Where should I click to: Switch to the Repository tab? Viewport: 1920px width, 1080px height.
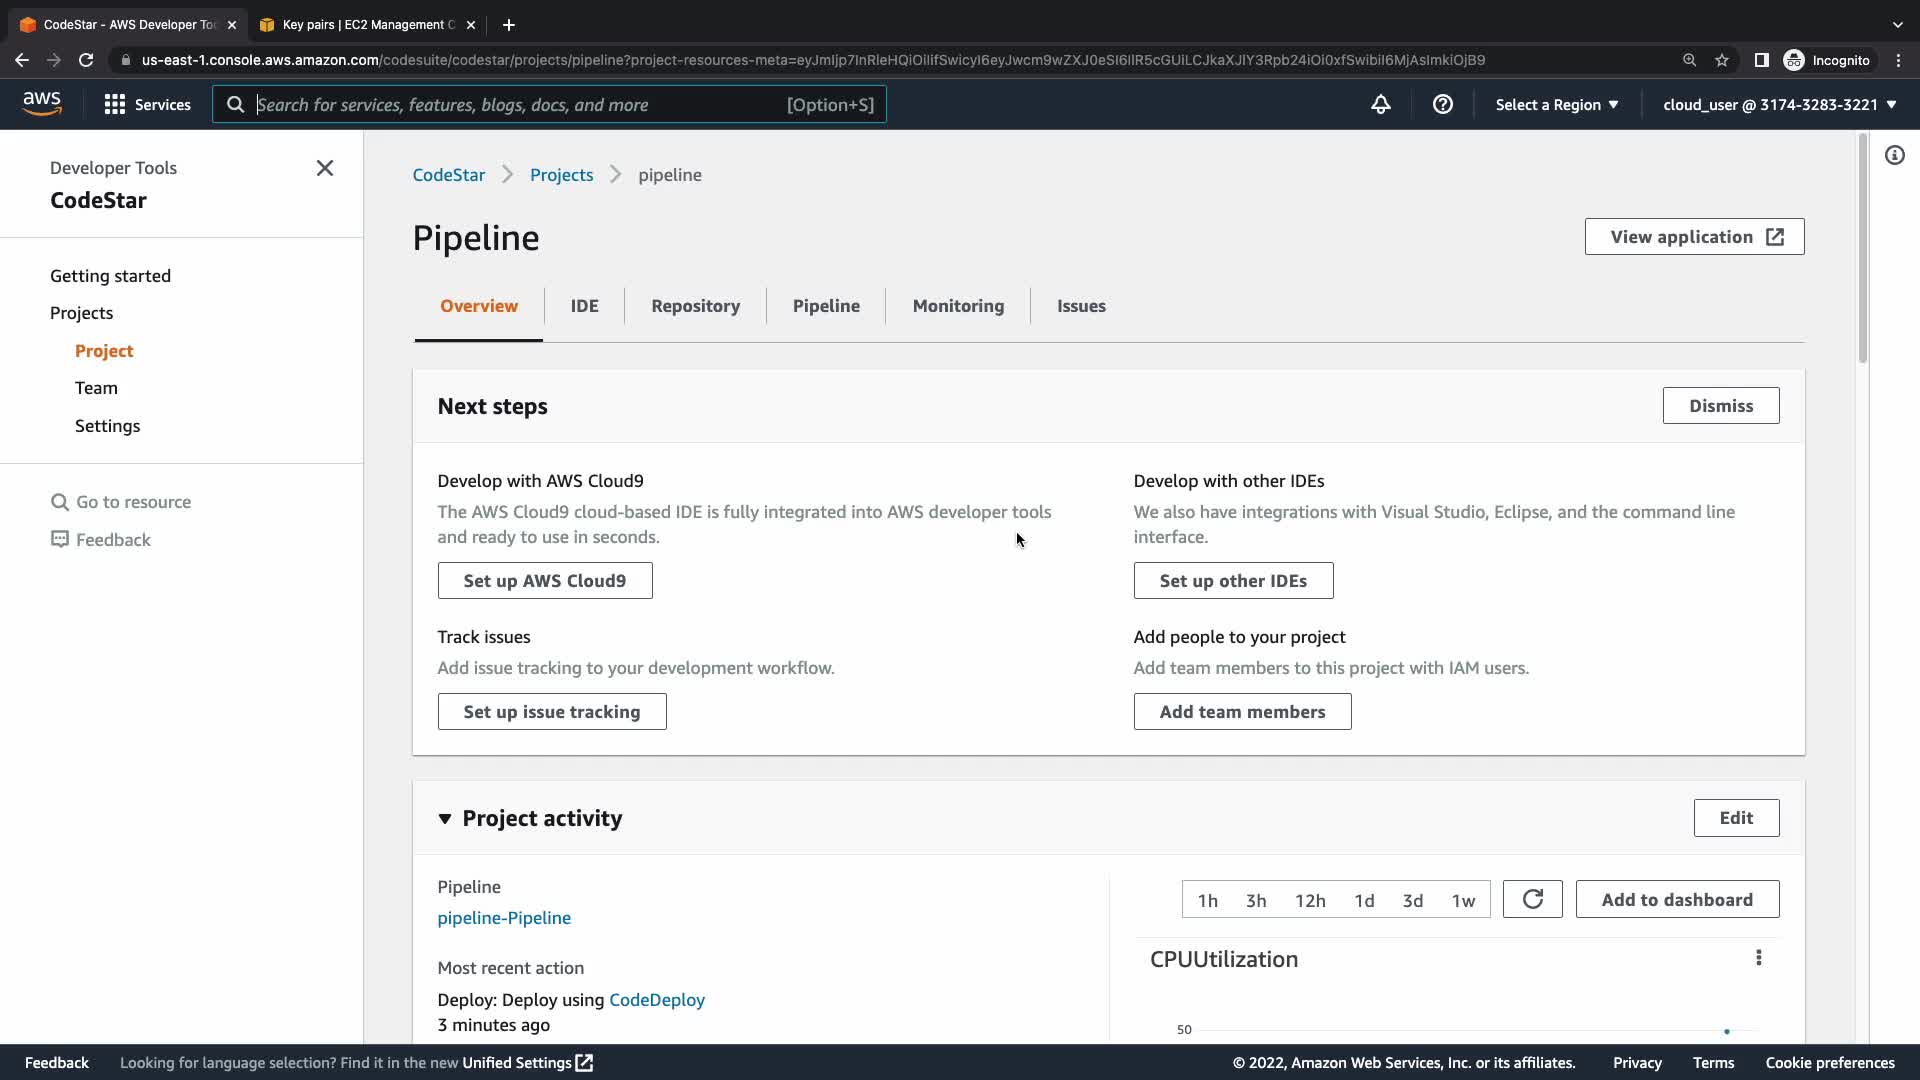pos(695,306)
